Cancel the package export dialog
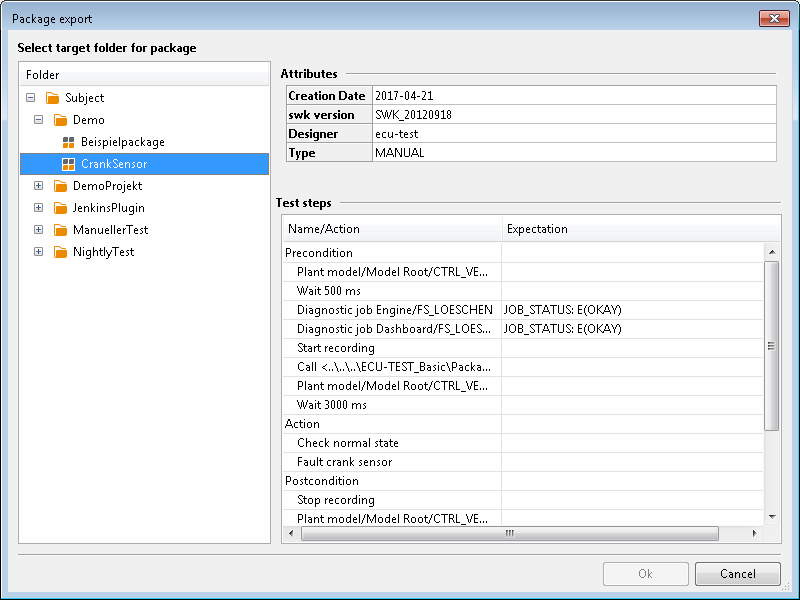 click(x=738, y=573)
